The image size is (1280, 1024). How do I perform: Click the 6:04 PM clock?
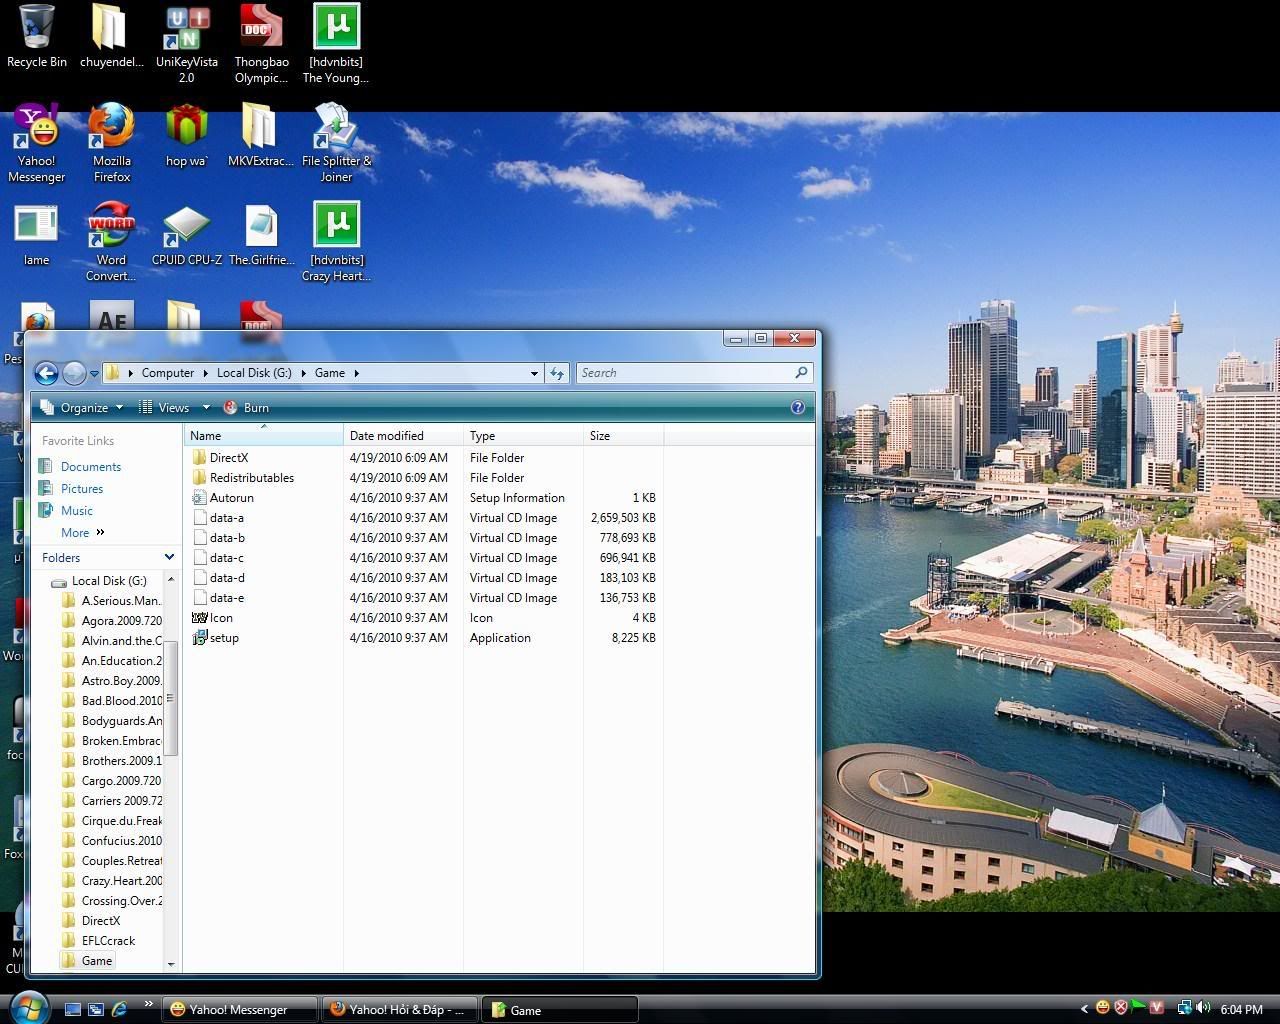[1241, 1009]
